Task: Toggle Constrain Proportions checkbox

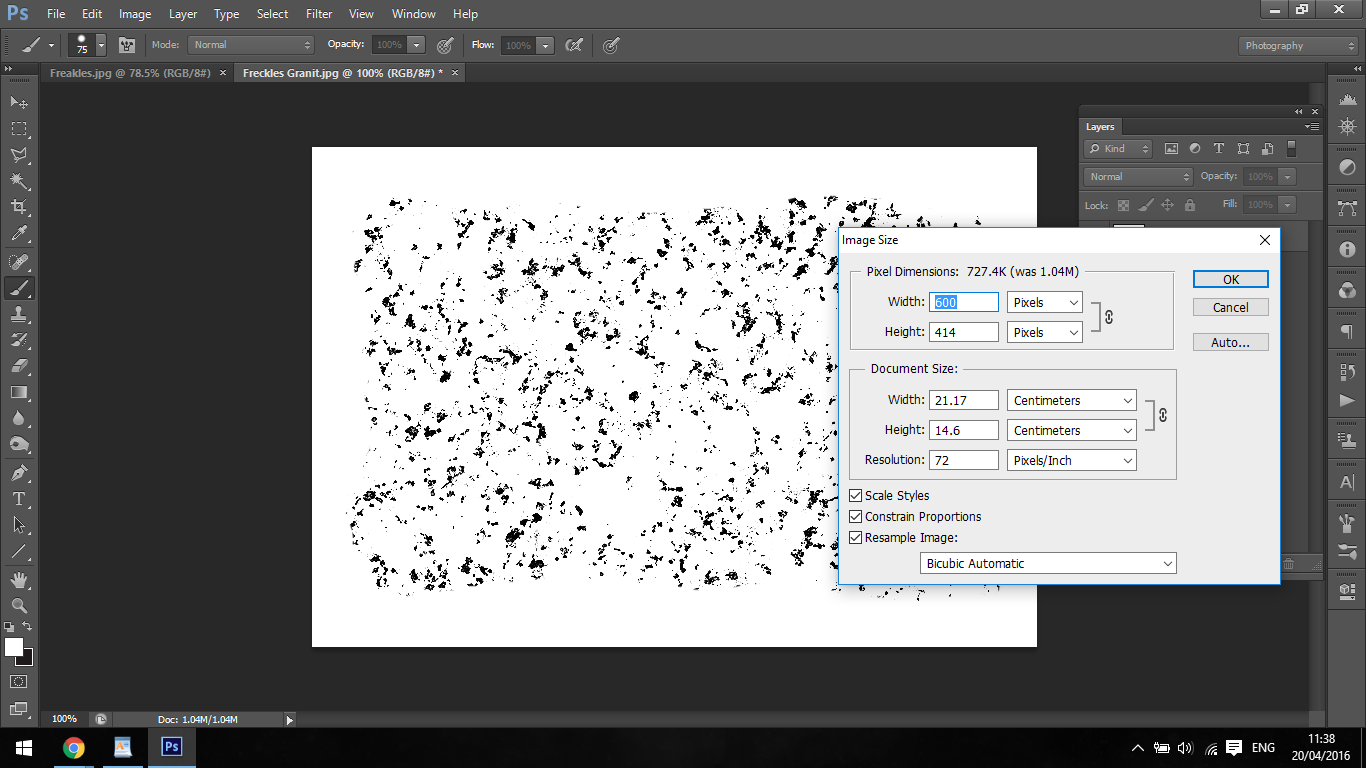Action: (856, 517)
